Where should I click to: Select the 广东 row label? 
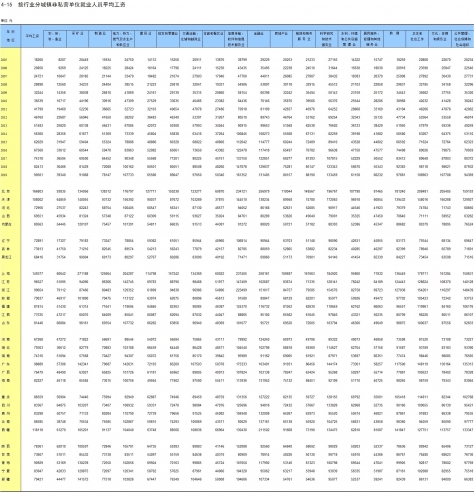6,364
